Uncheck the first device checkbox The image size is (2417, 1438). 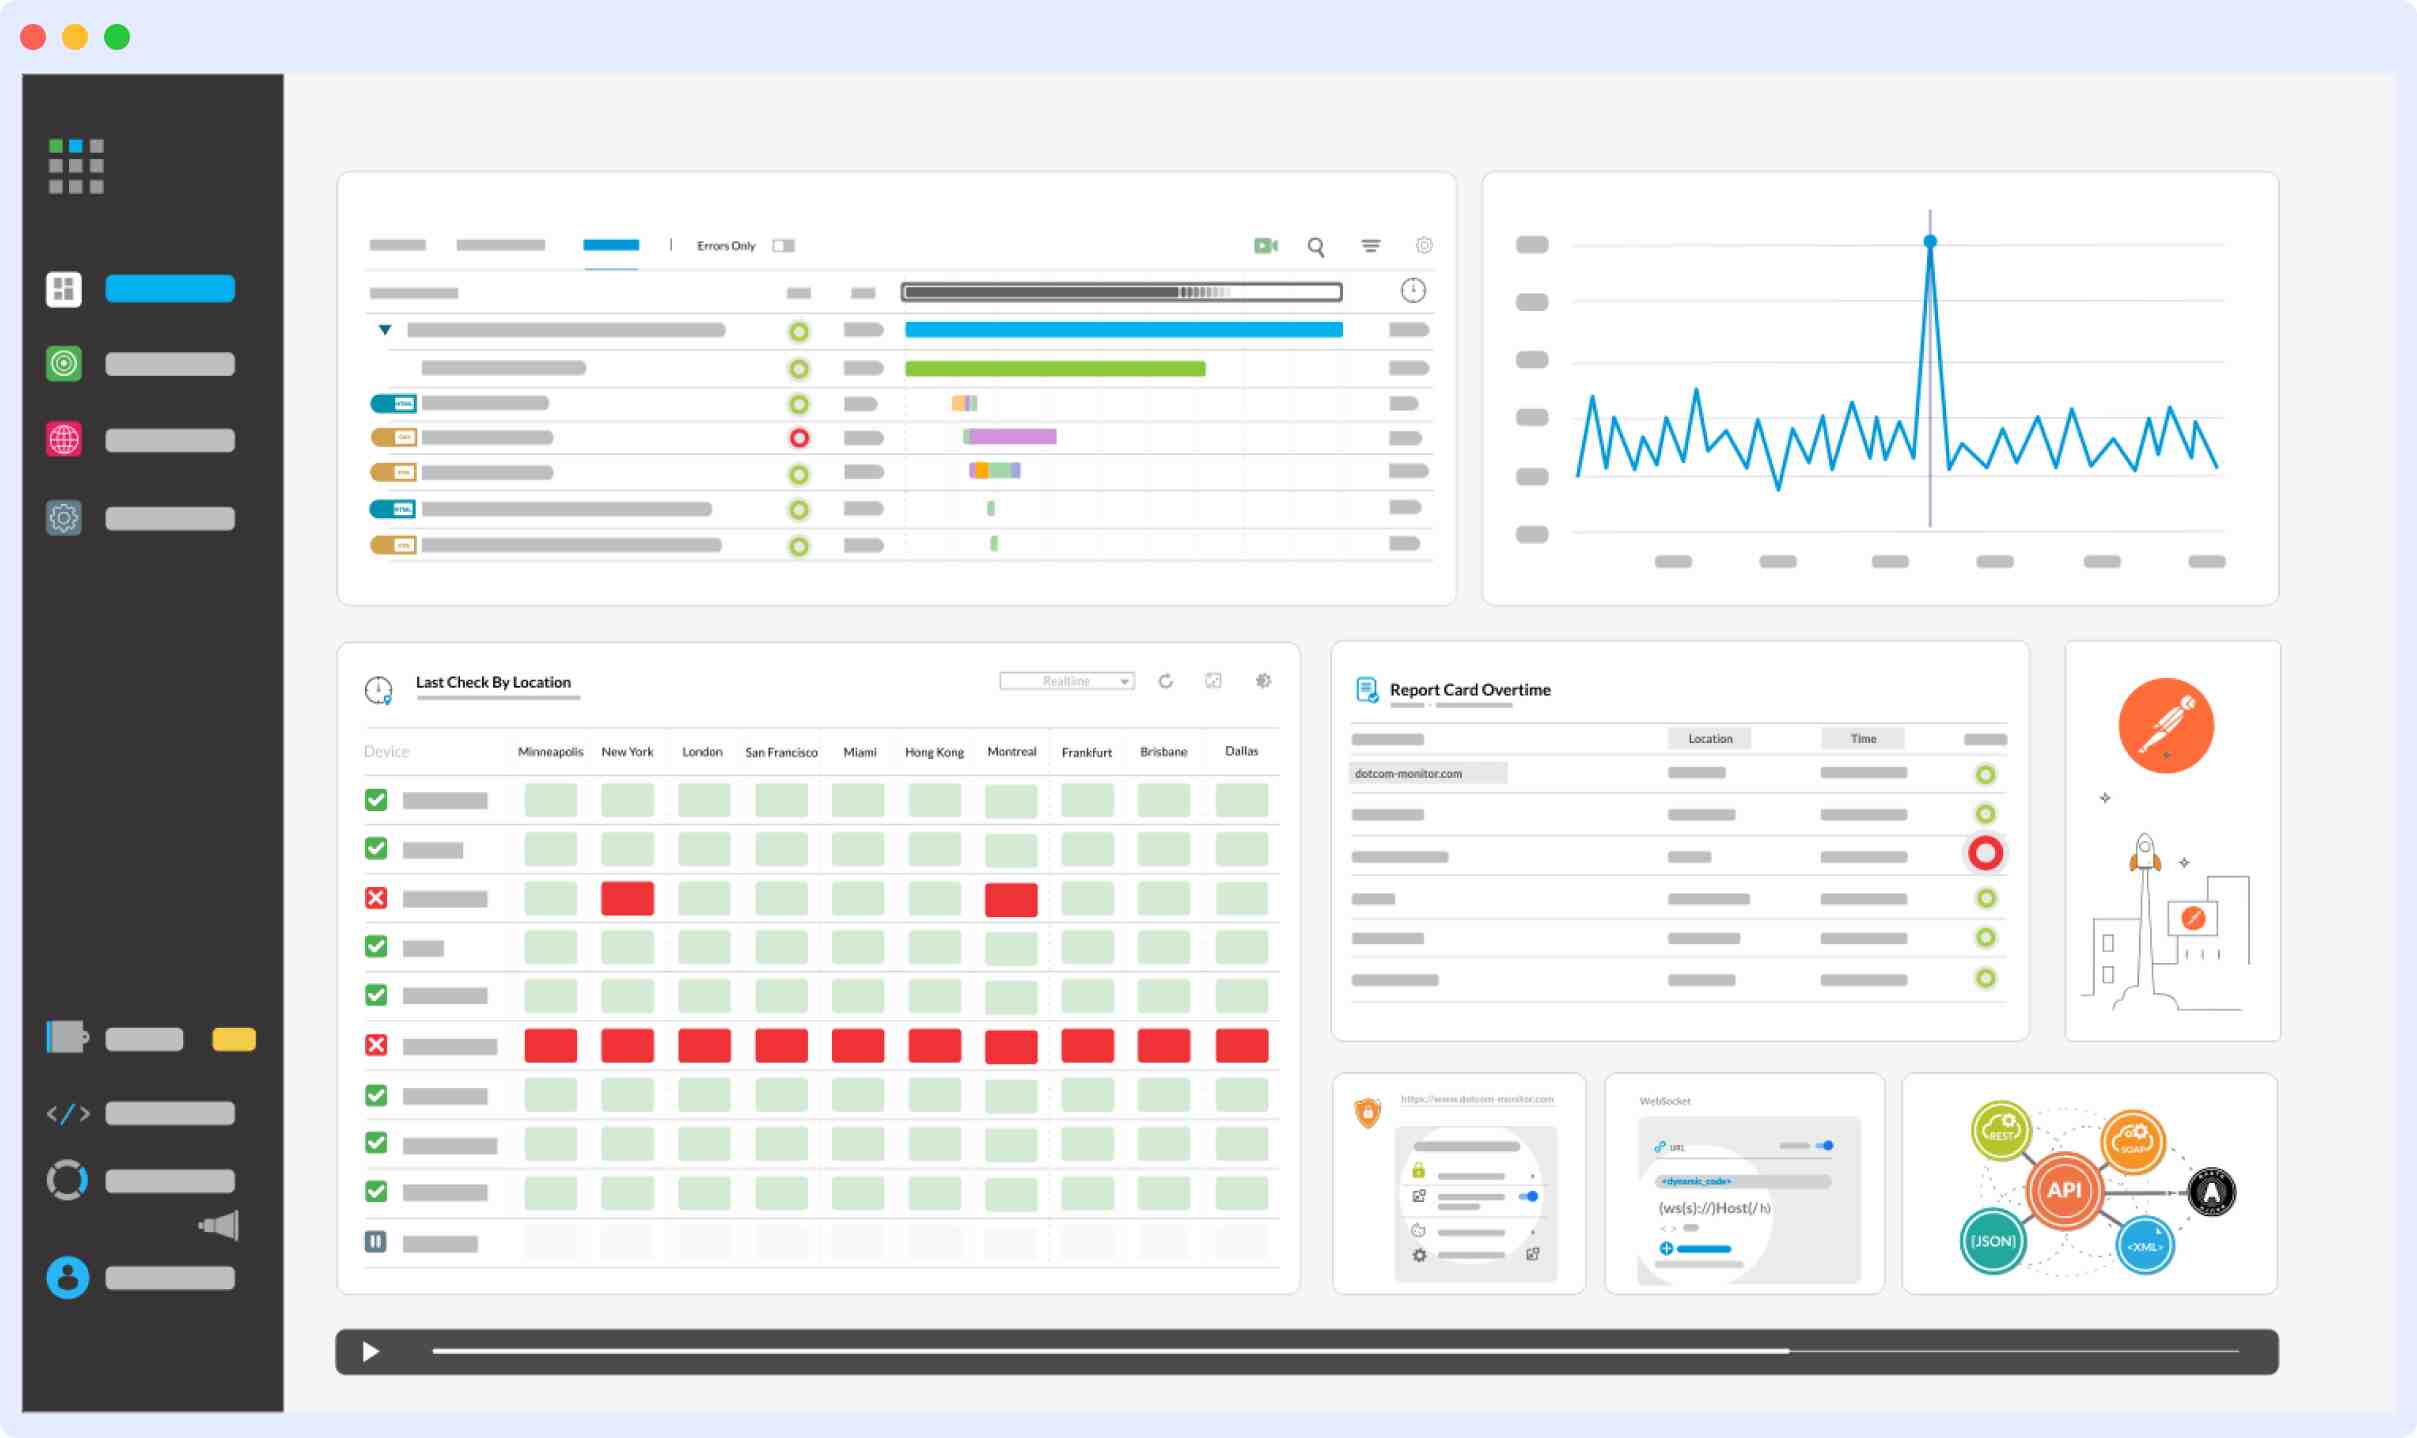point(377,799)
